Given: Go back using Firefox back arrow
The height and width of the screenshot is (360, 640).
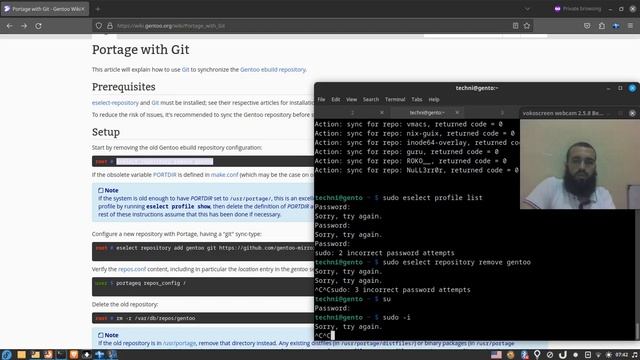Looking at the screenshot, I should [9, 26].
